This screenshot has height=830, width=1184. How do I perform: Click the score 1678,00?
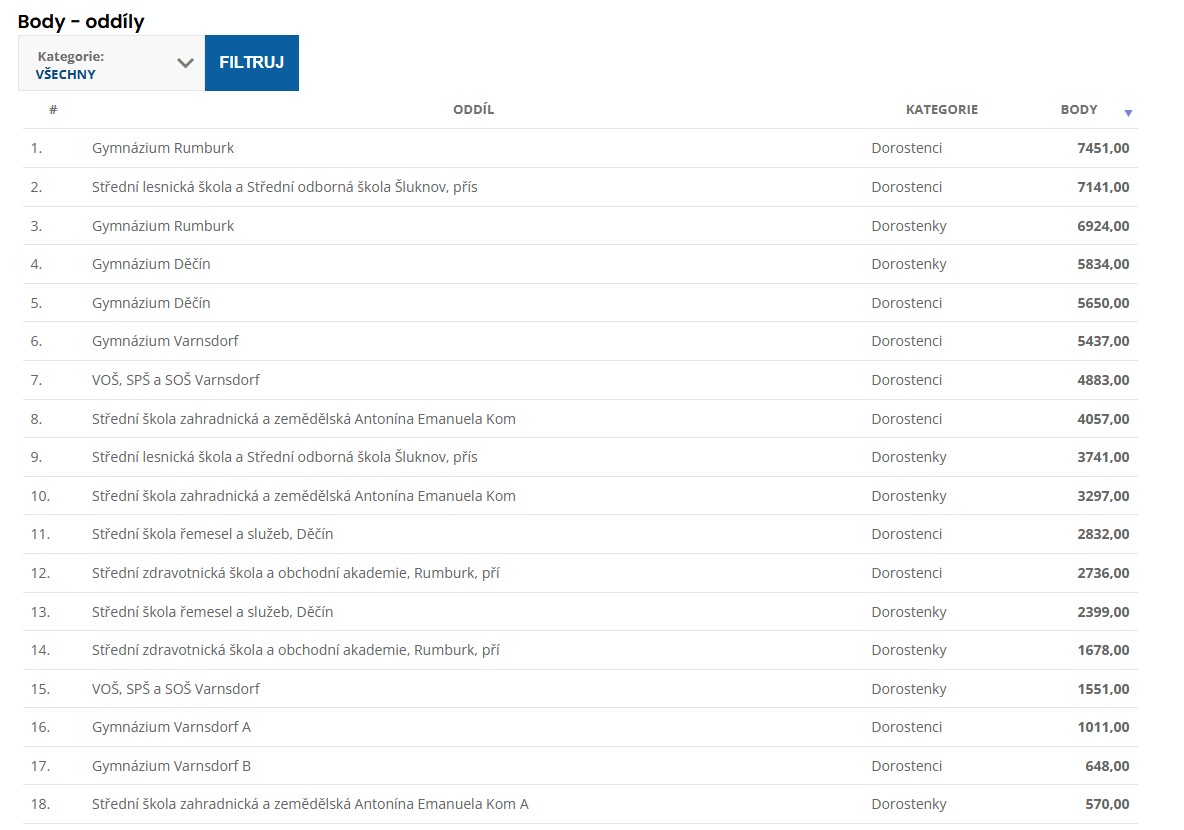1103,649
